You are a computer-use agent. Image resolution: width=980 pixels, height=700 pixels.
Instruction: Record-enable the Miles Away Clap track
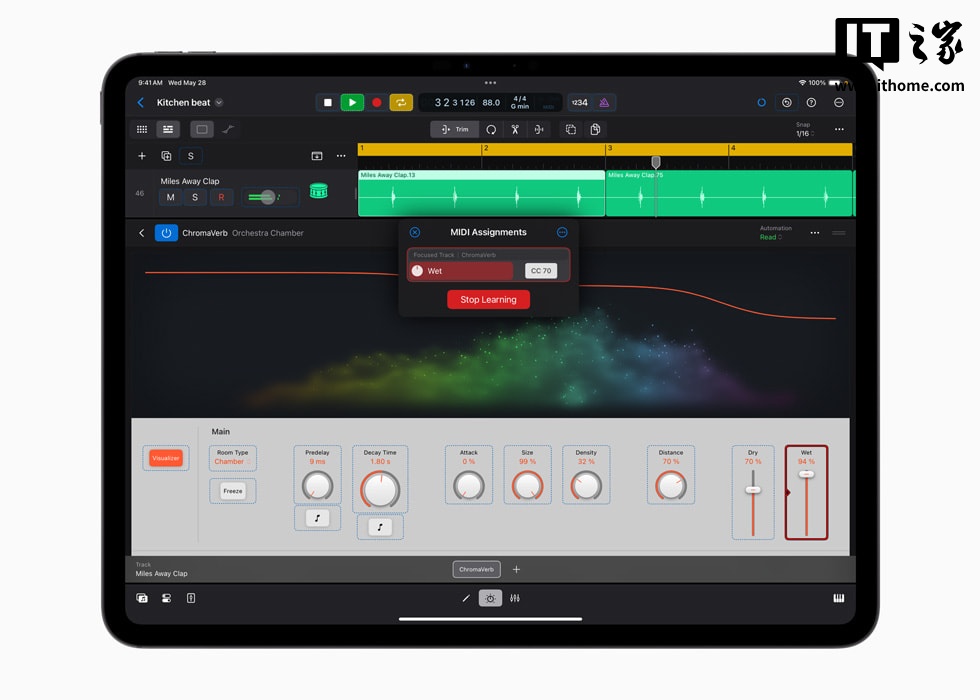[221, 198]
